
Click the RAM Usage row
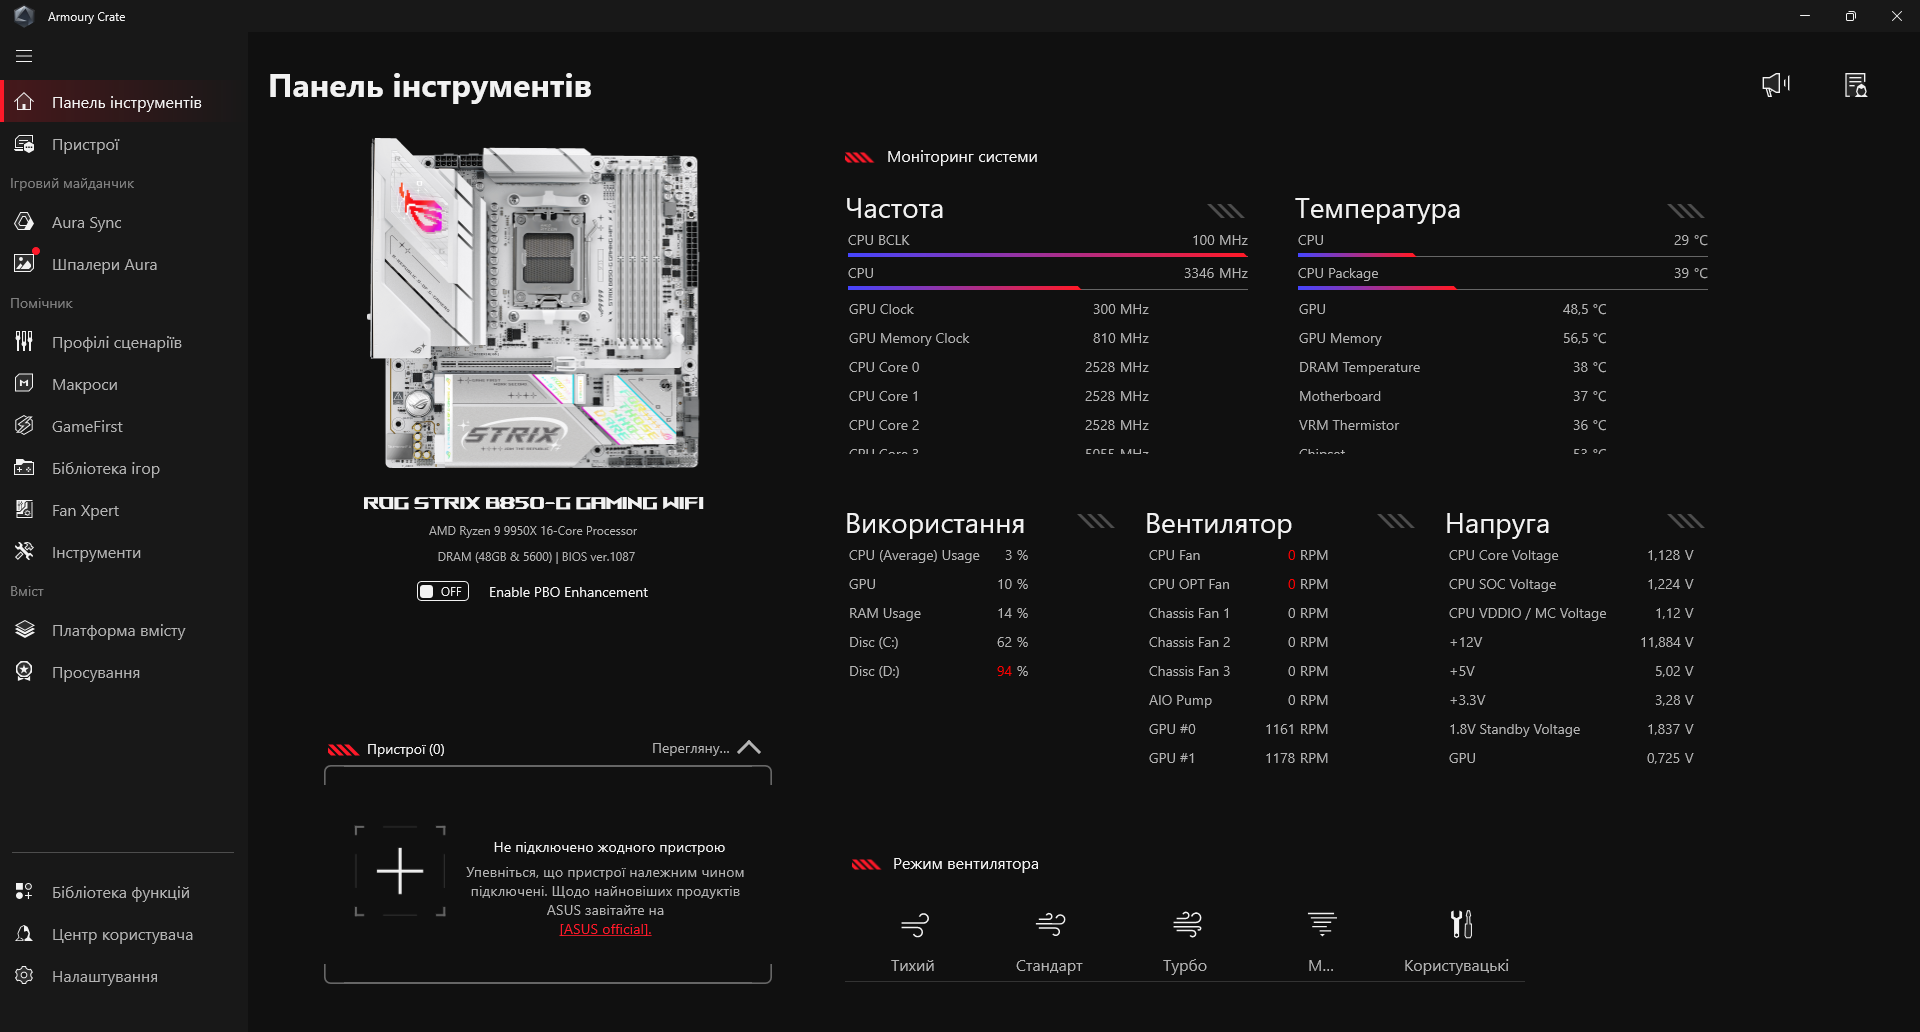pyautogui.click(x=938, y=613)
